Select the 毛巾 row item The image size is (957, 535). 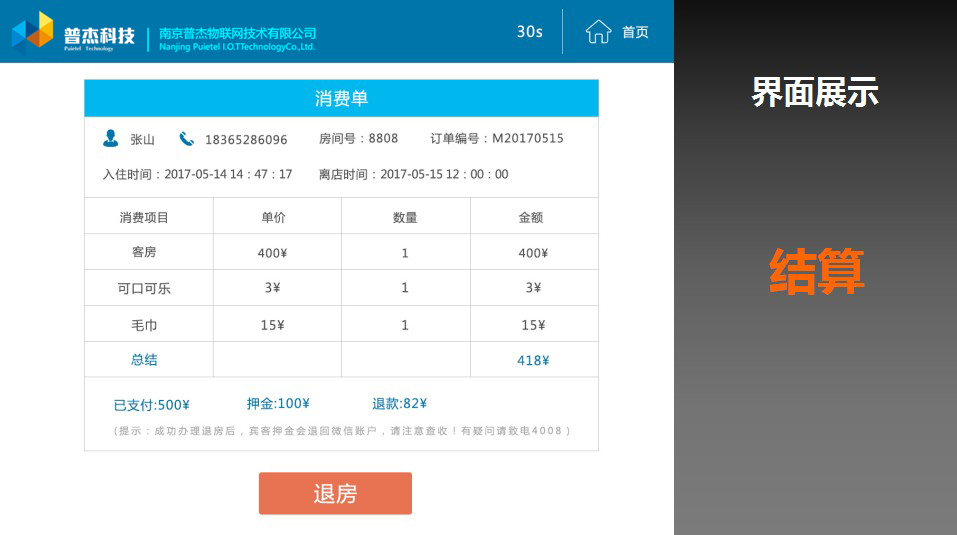coord(144,325)
